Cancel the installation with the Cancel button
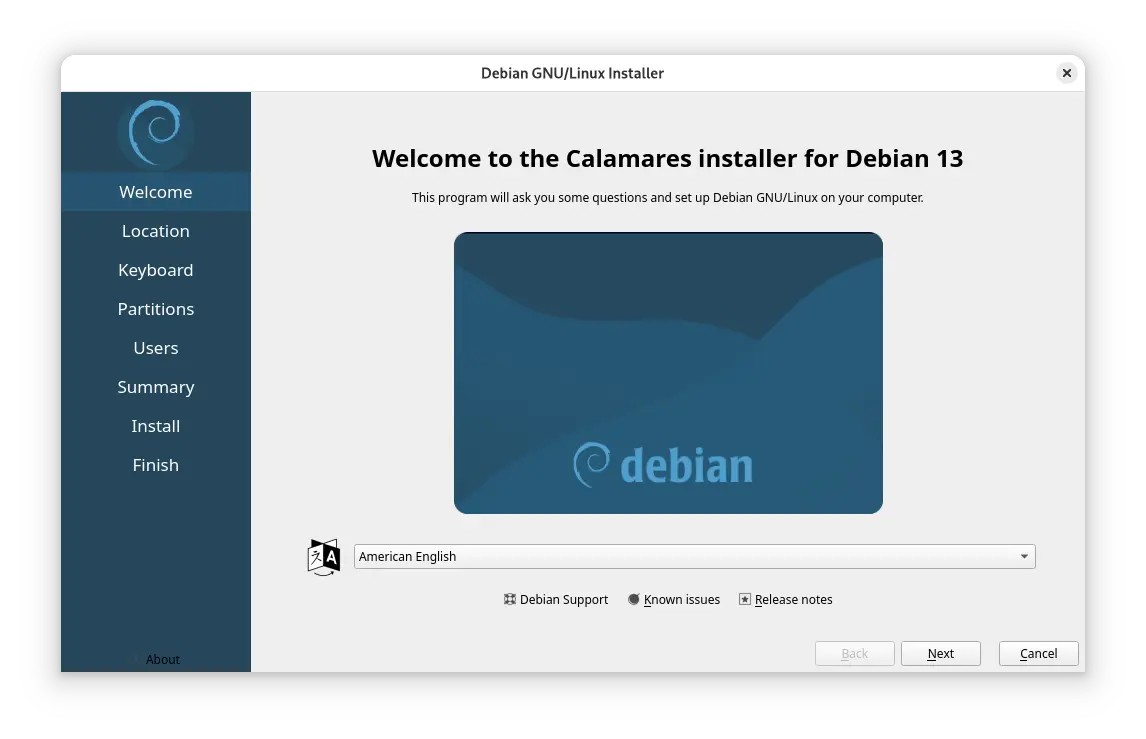 1038,654
